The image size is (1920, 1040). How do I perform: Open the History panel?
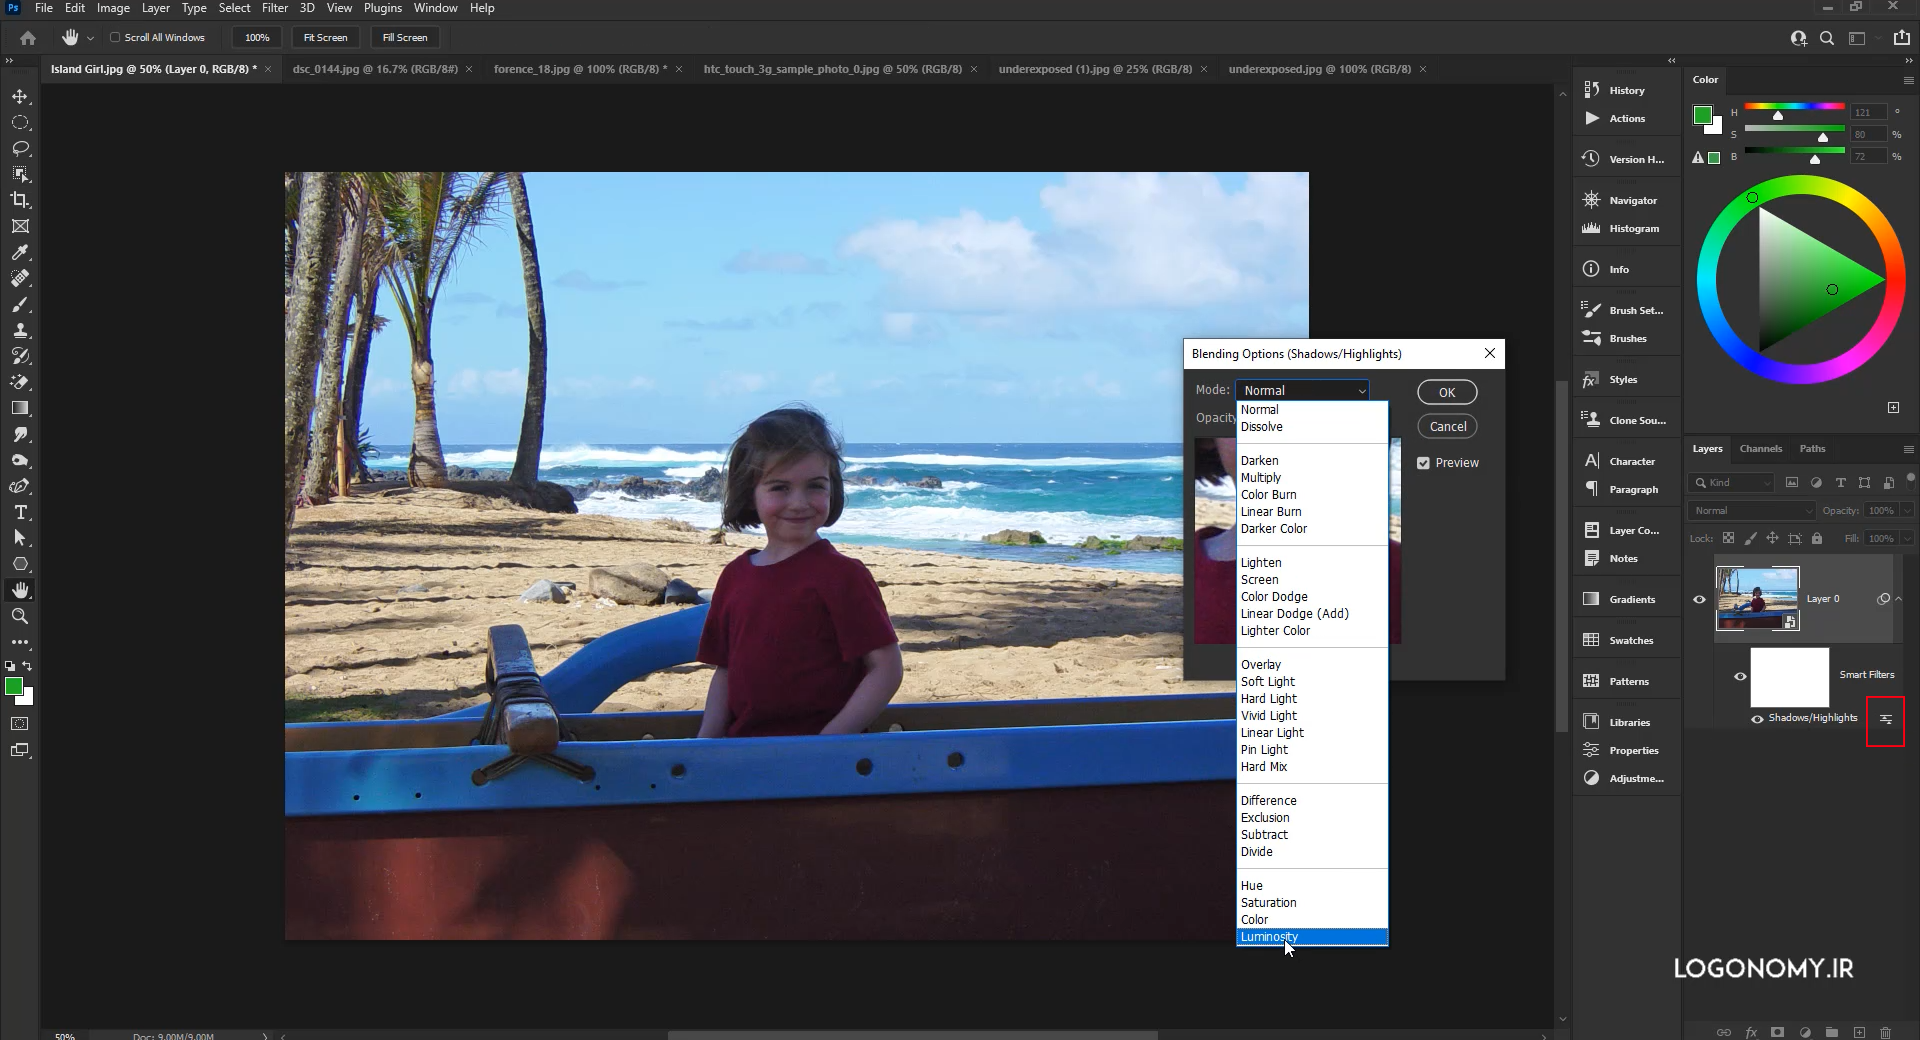point(1626,90)
